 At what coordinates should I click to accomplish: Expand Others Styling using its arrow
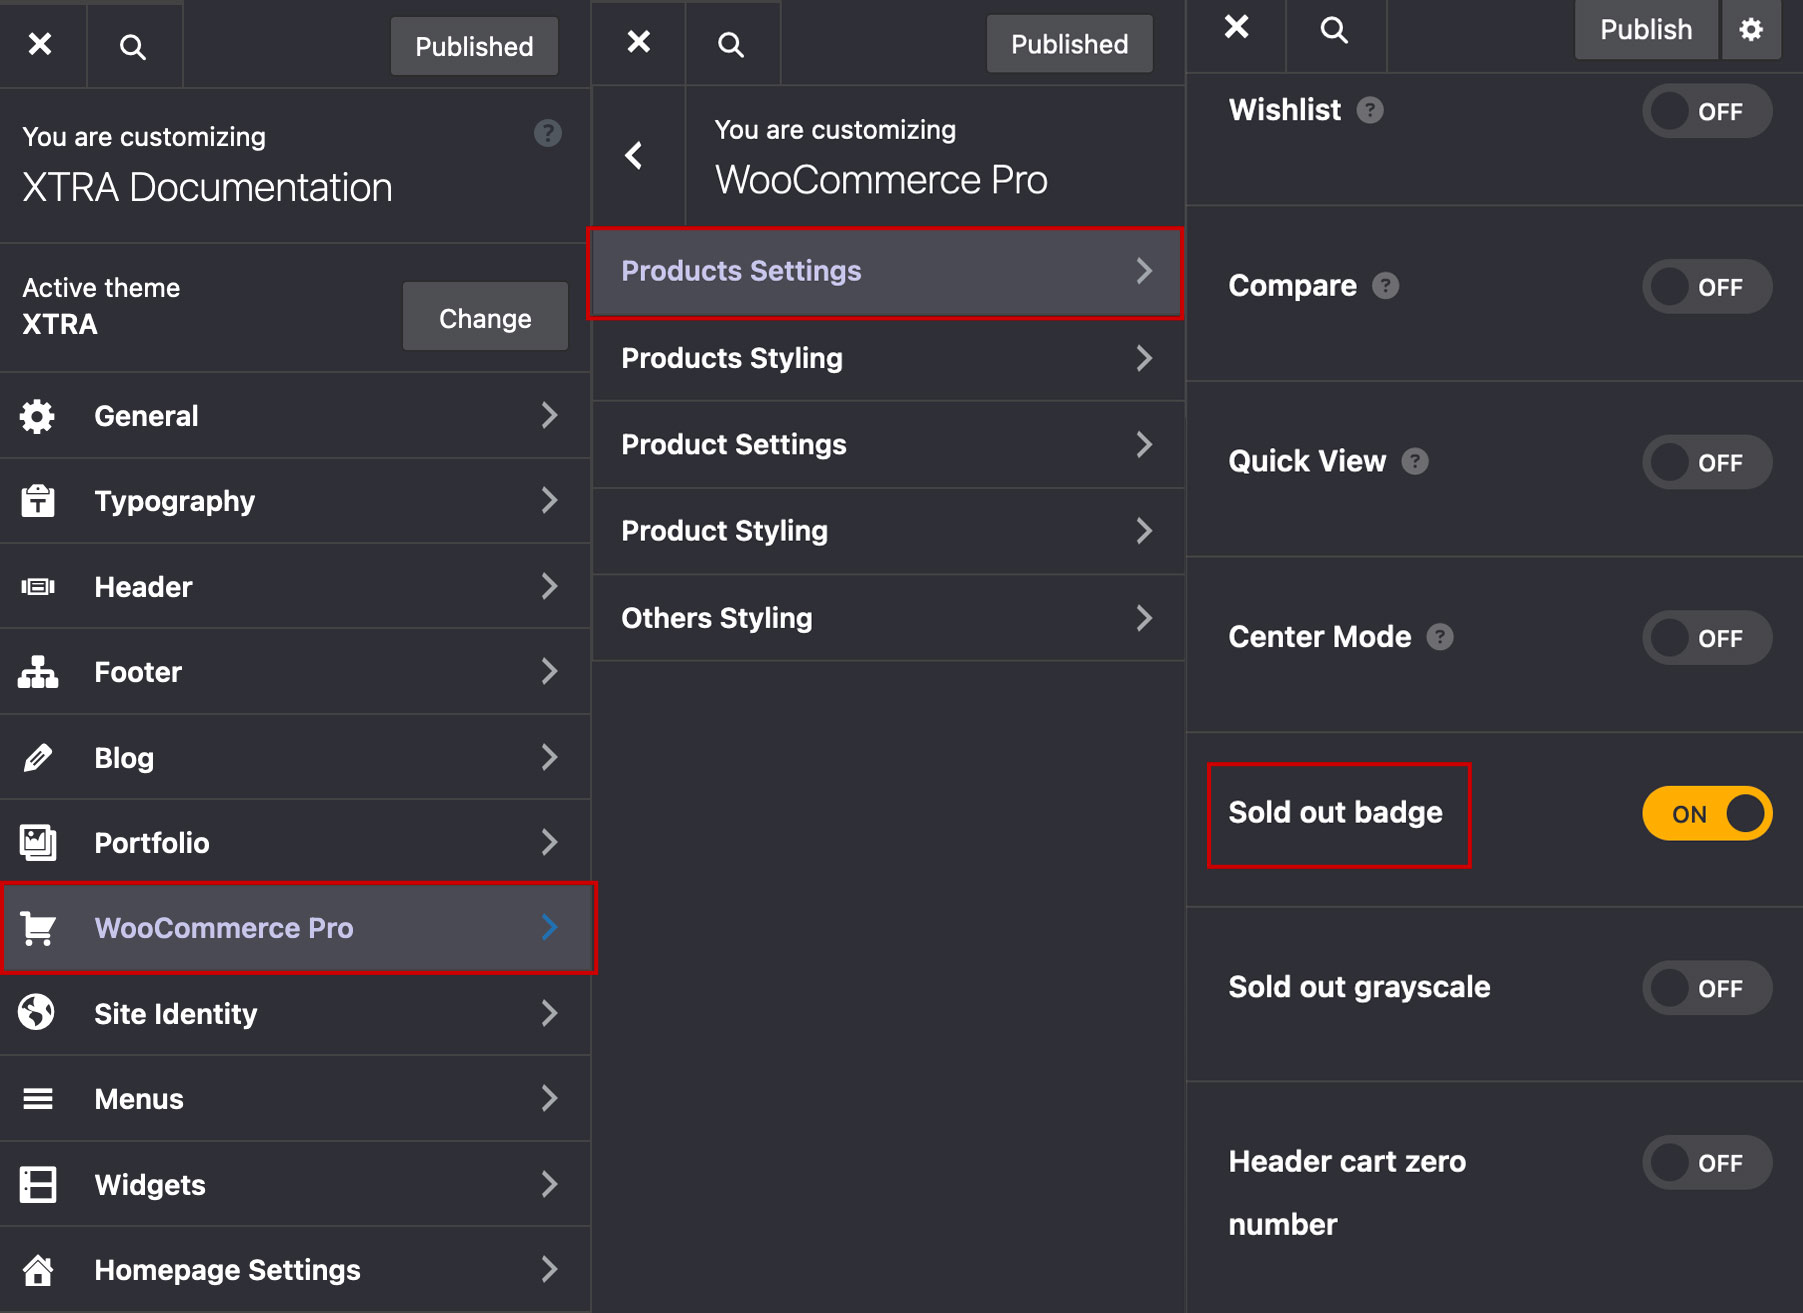(1144, 618)
